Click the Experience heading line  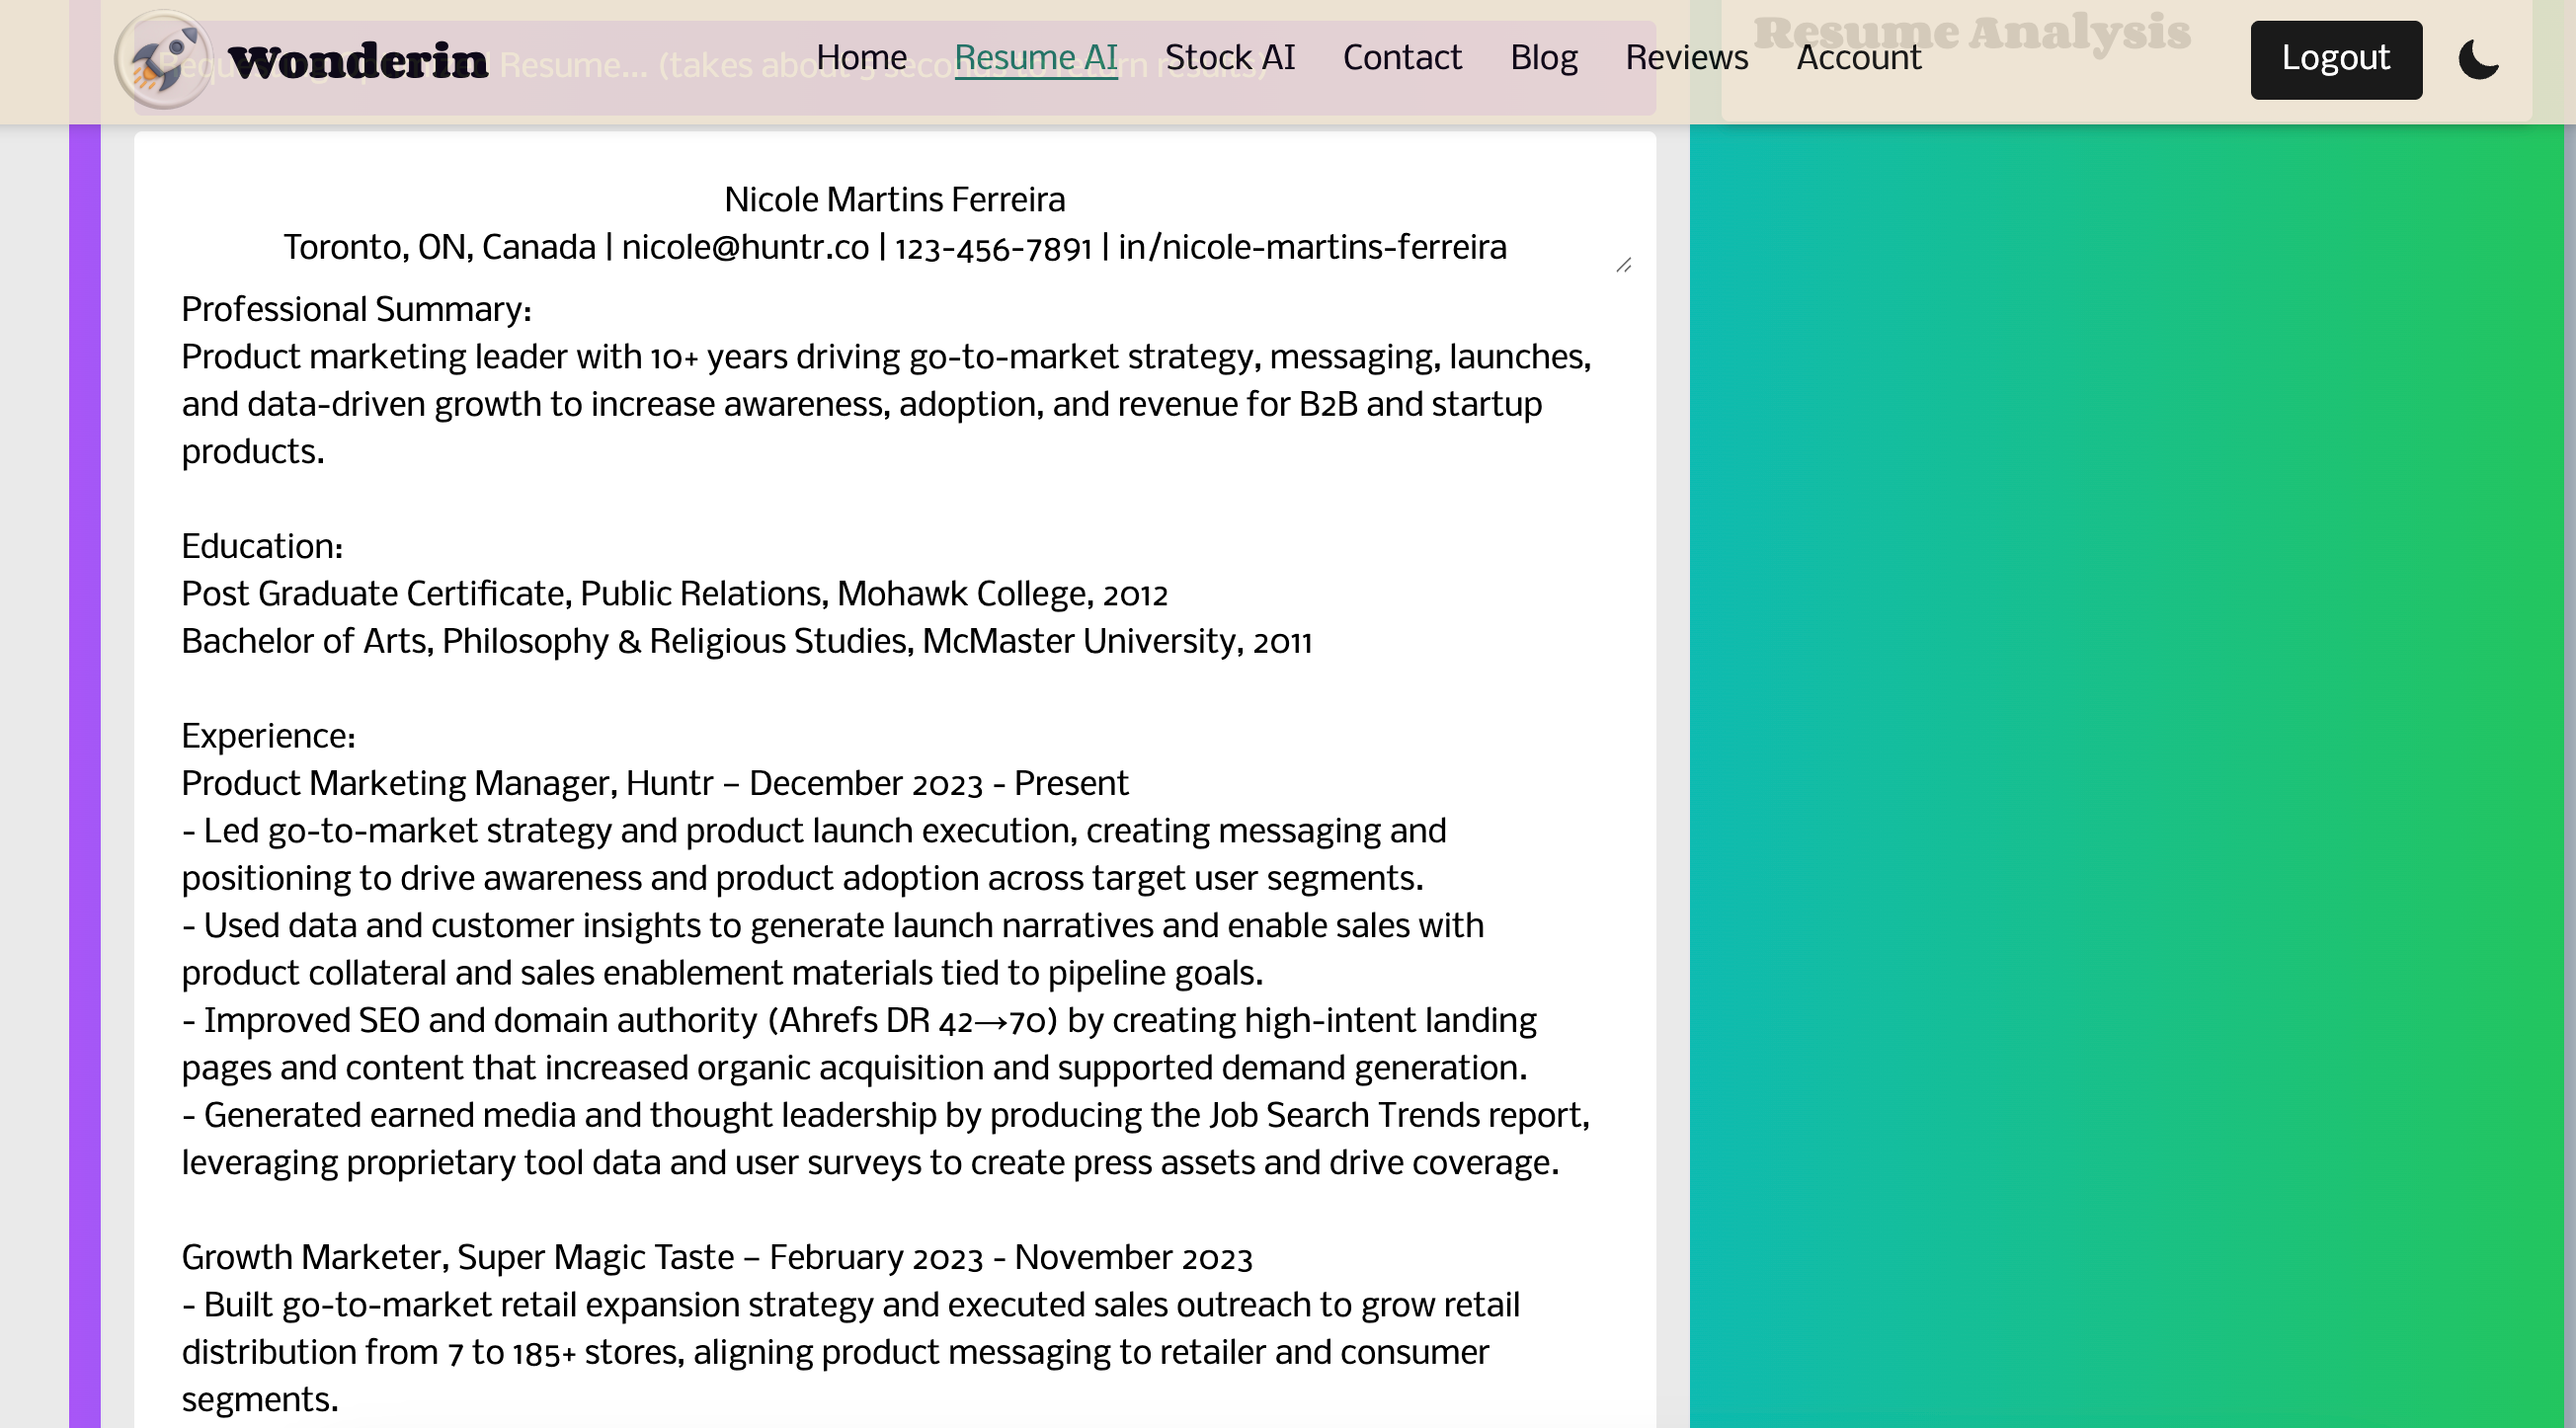tap(268, 737)
